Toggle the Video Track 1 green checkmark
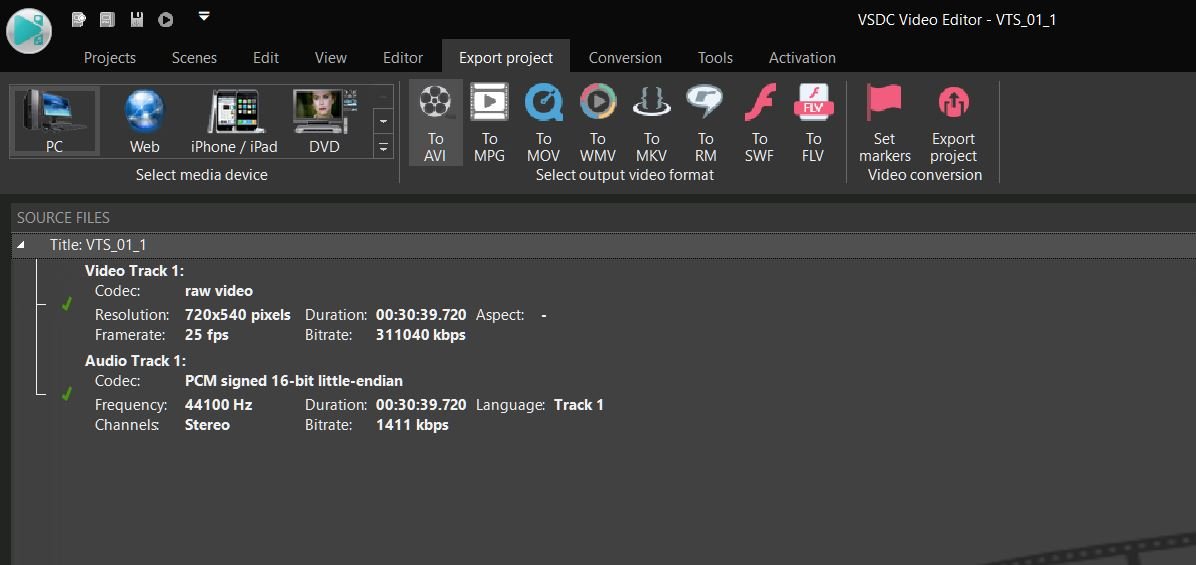1196x565 pixels. 66,304
